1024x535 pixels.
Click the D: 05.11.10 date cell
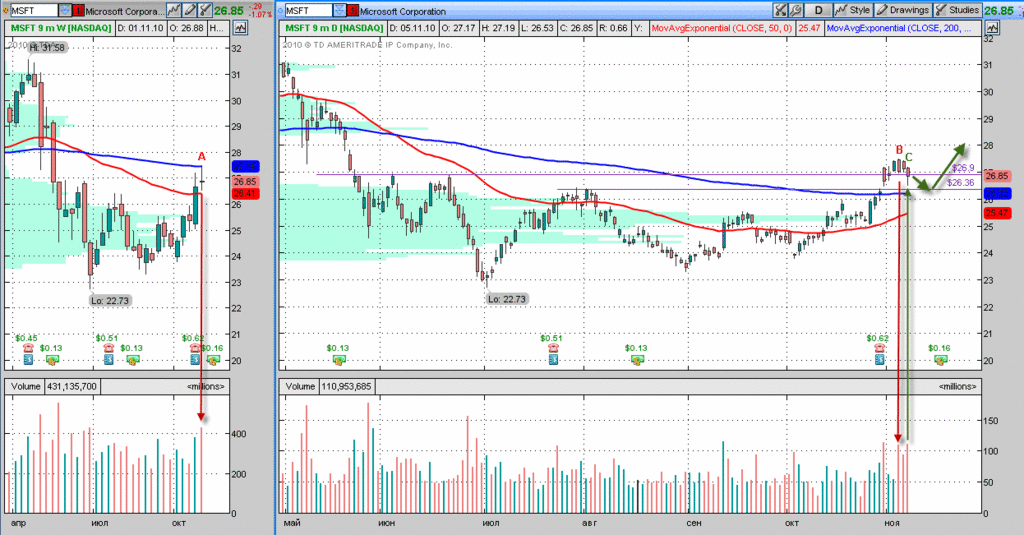click(413, 28)
